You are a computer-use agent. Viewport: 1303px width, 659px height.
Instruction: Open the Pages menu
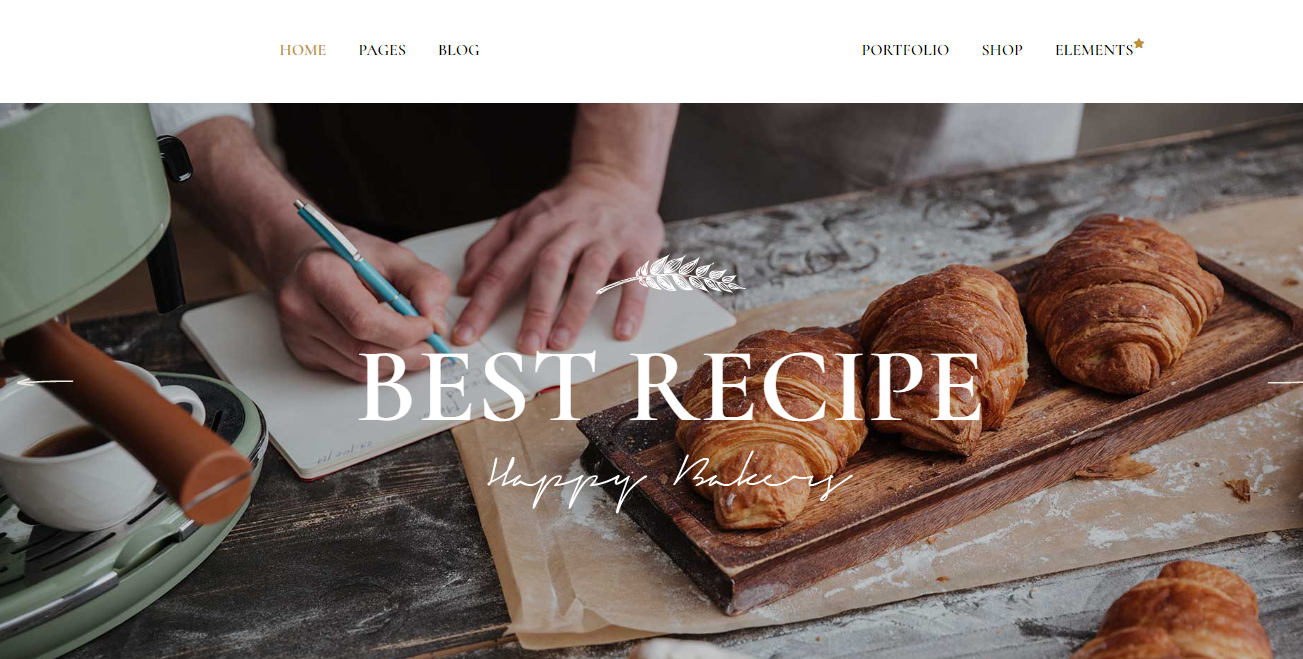[382, 50]
